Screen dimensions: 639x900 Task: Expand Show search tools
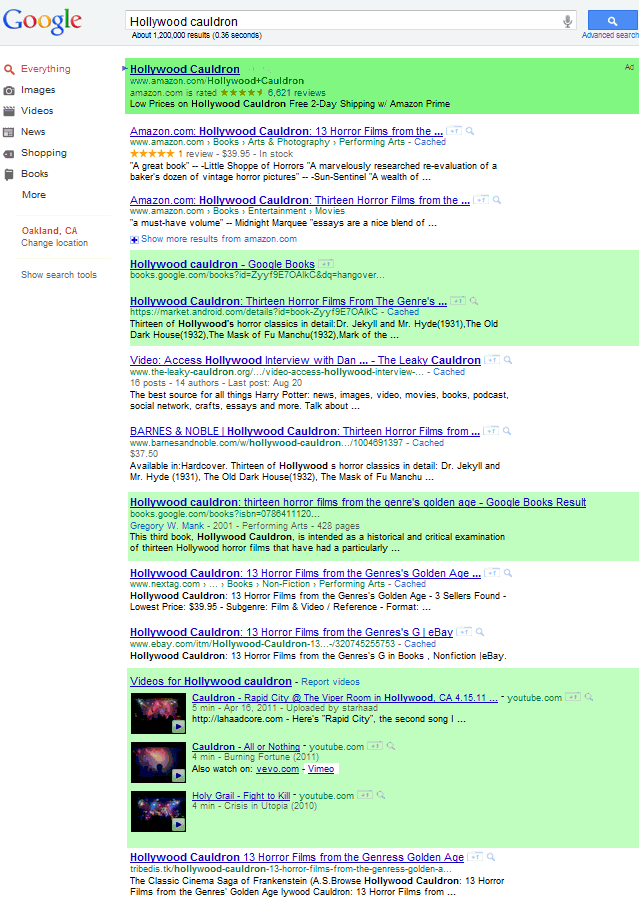(x=59, y=275)
